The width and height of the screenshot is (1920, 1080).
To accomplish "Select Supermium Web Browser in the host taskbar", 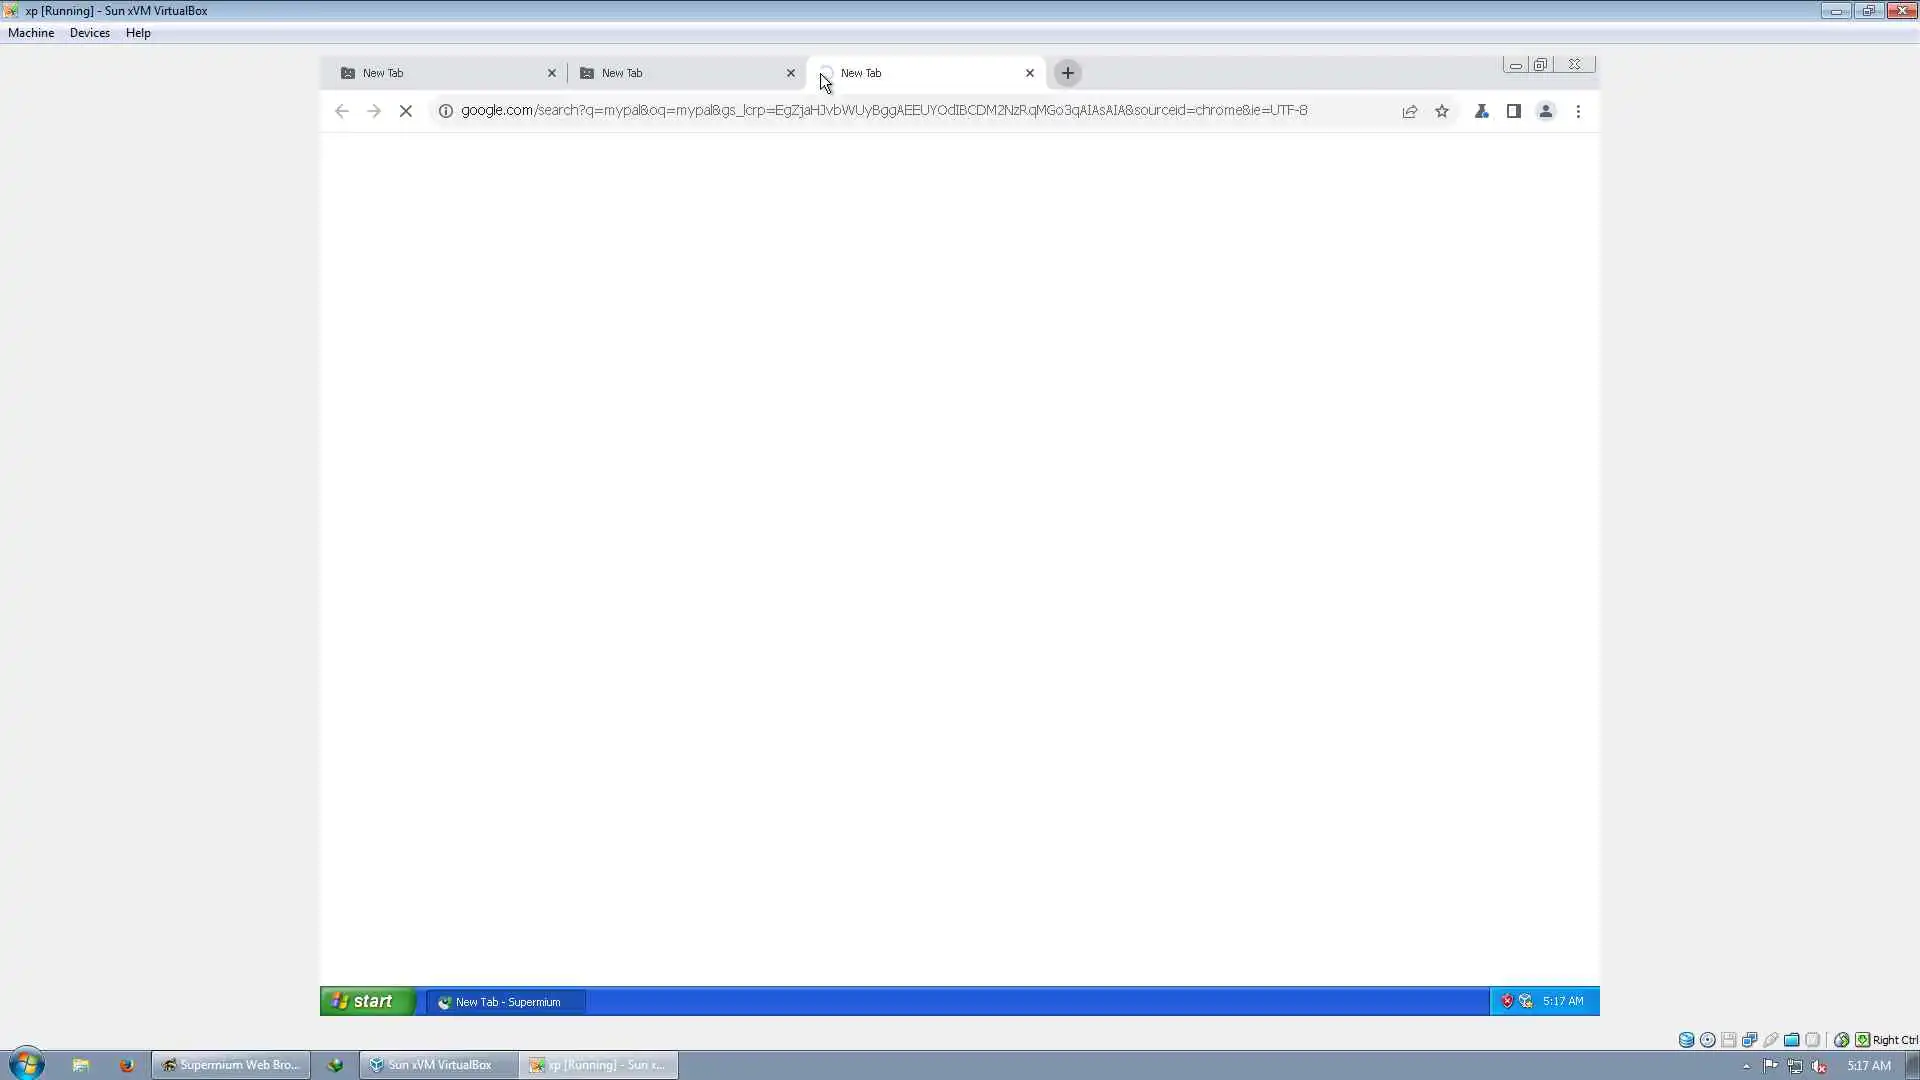I will 231,1065.
